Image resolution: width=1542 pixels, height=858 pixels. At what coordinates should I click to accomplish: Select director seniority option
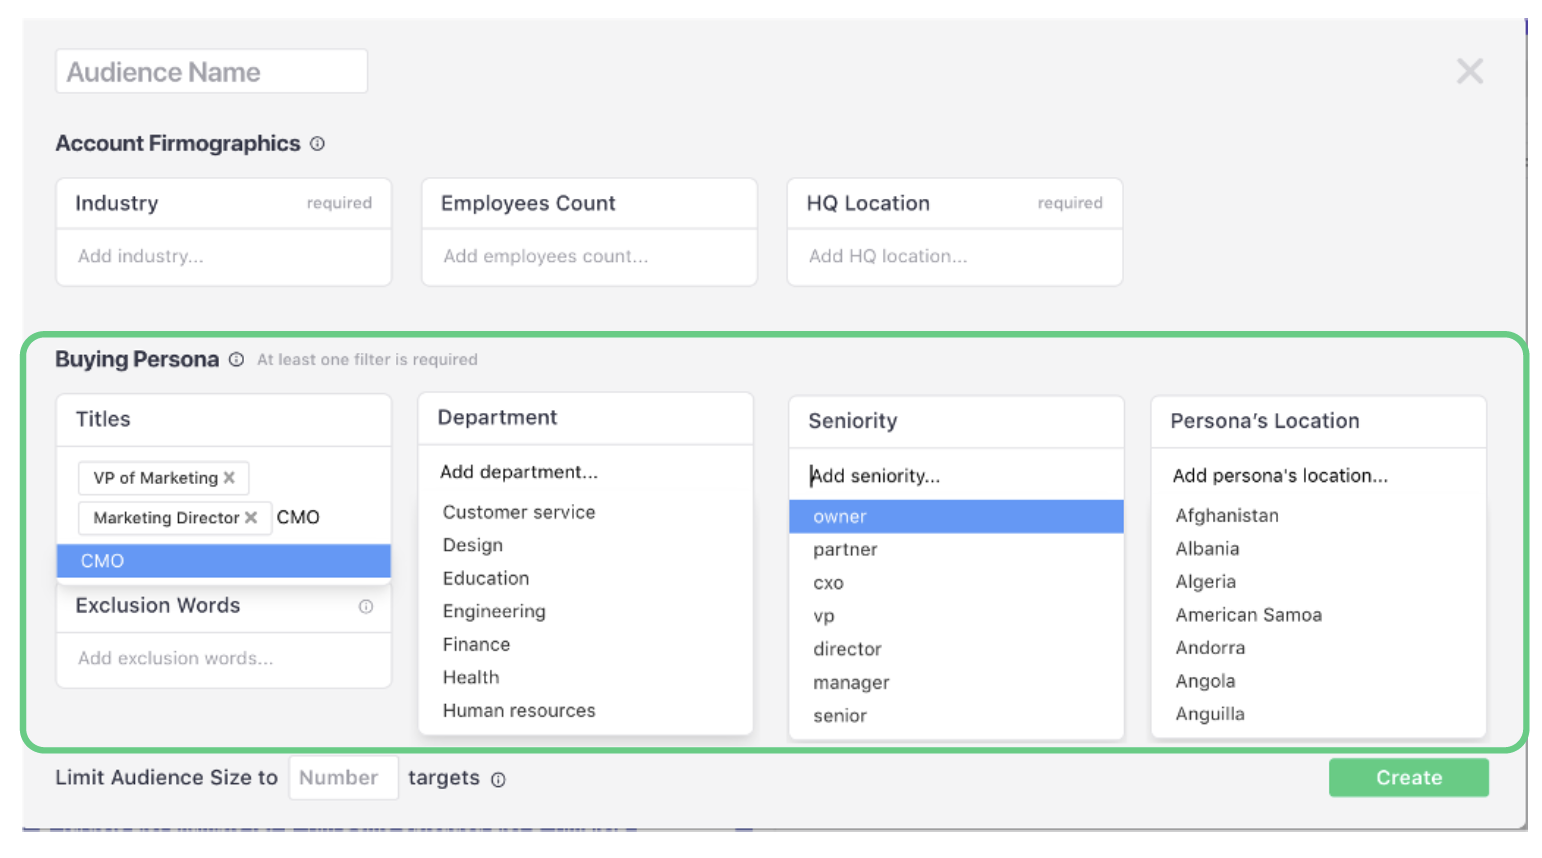pyautogui.click(x=847, y=649)
